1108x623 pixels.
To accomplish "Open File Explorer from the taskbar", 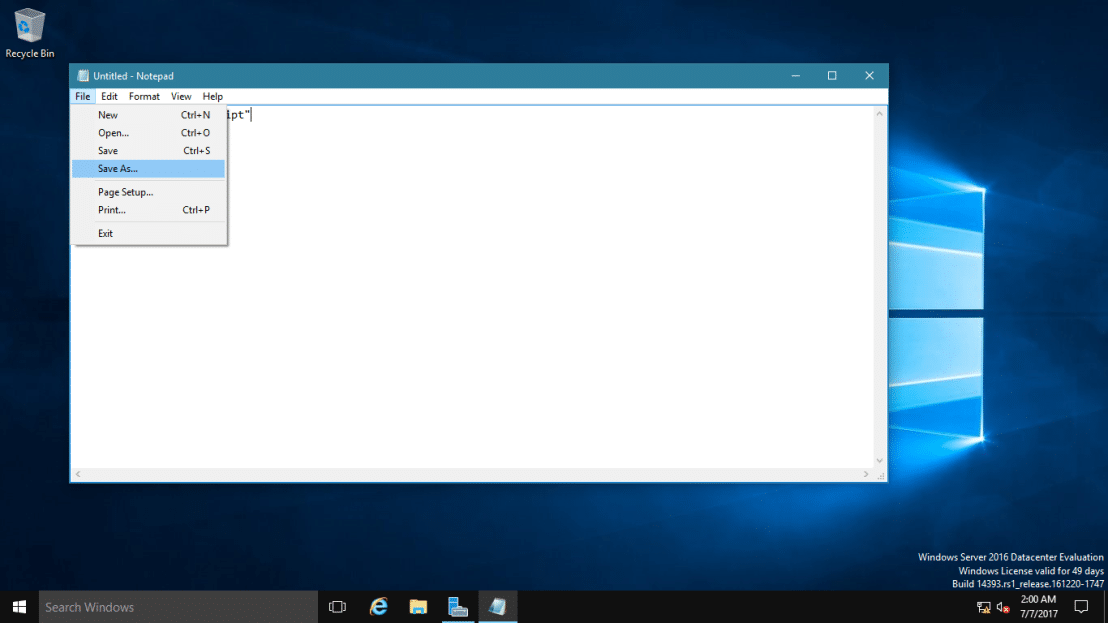I will point(418,607).
